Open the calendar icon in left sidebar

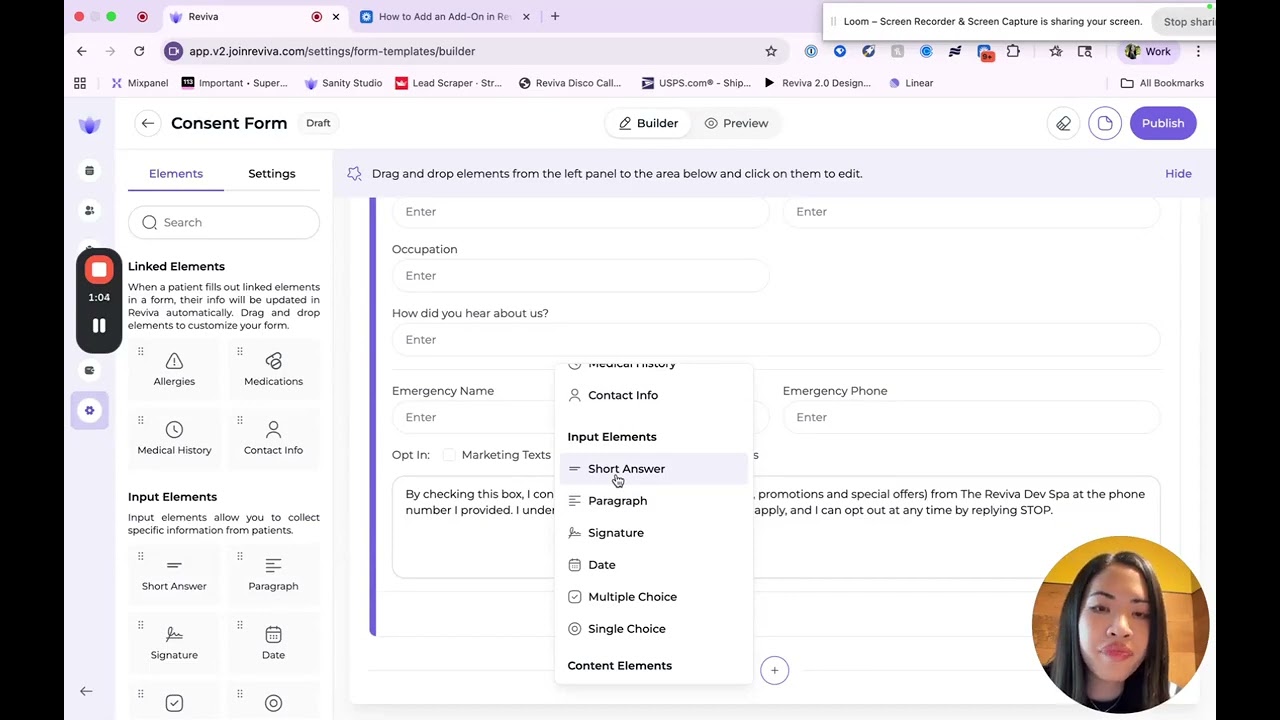[89, 171]
